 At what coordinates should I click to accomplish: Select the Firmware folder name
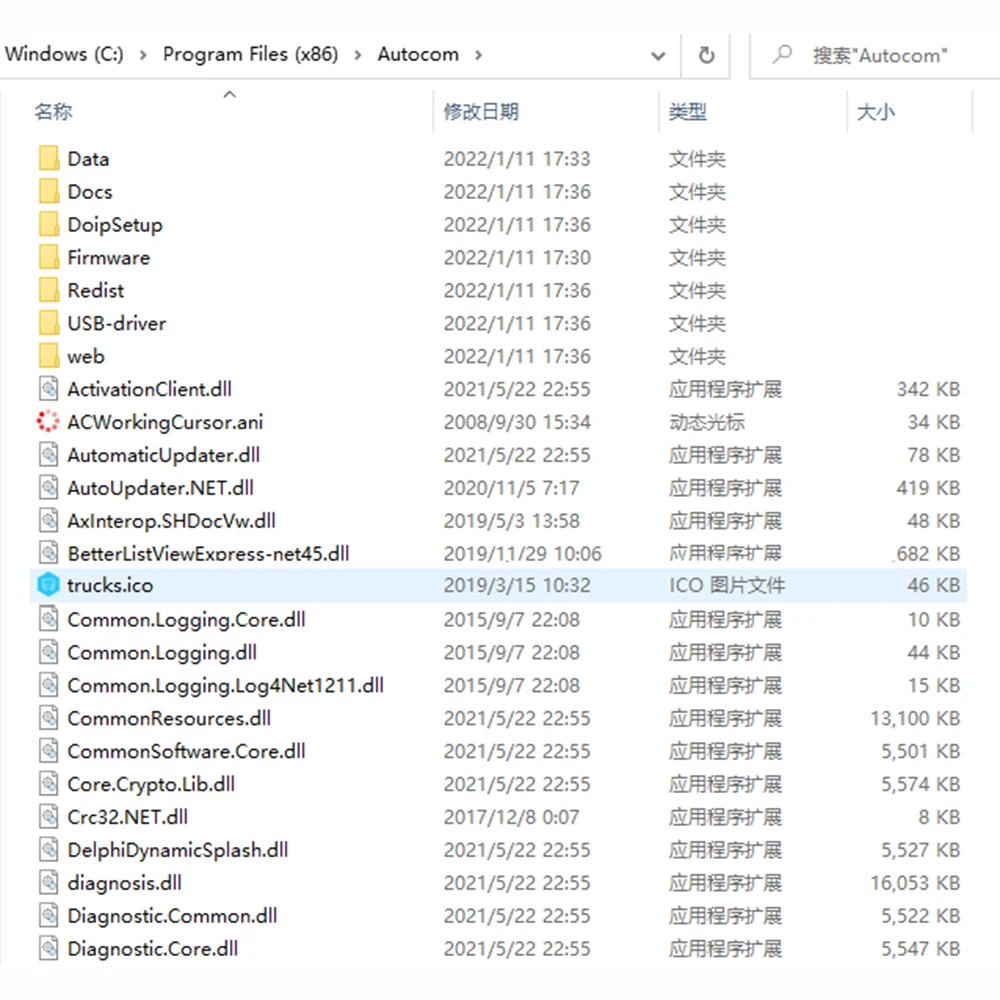(x=109, y=258)
